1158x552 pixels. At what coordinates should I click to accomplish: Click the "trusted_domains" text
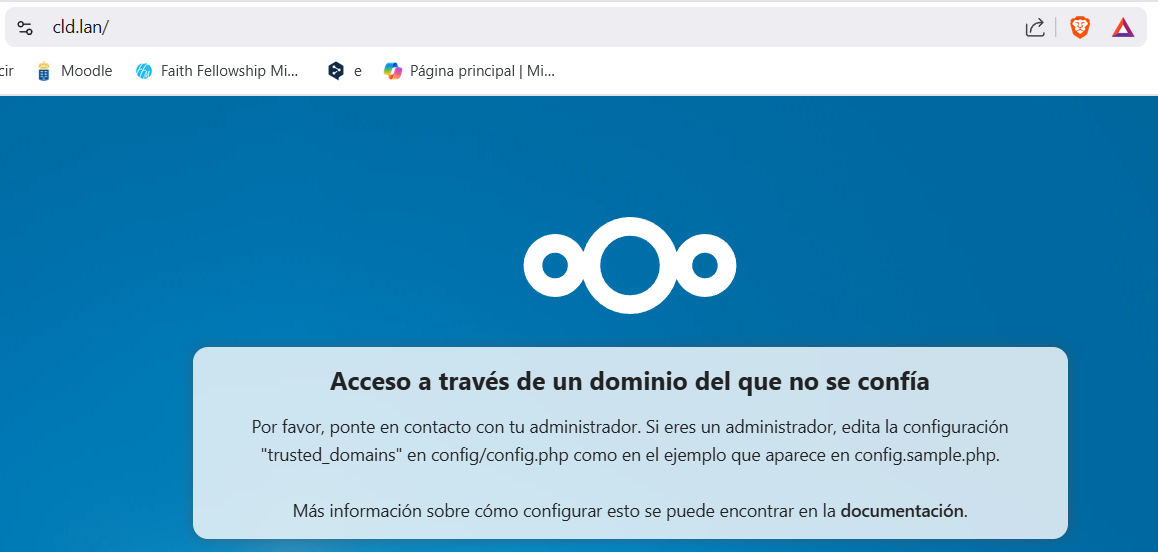pyautogui.click(x=331, y=456)
